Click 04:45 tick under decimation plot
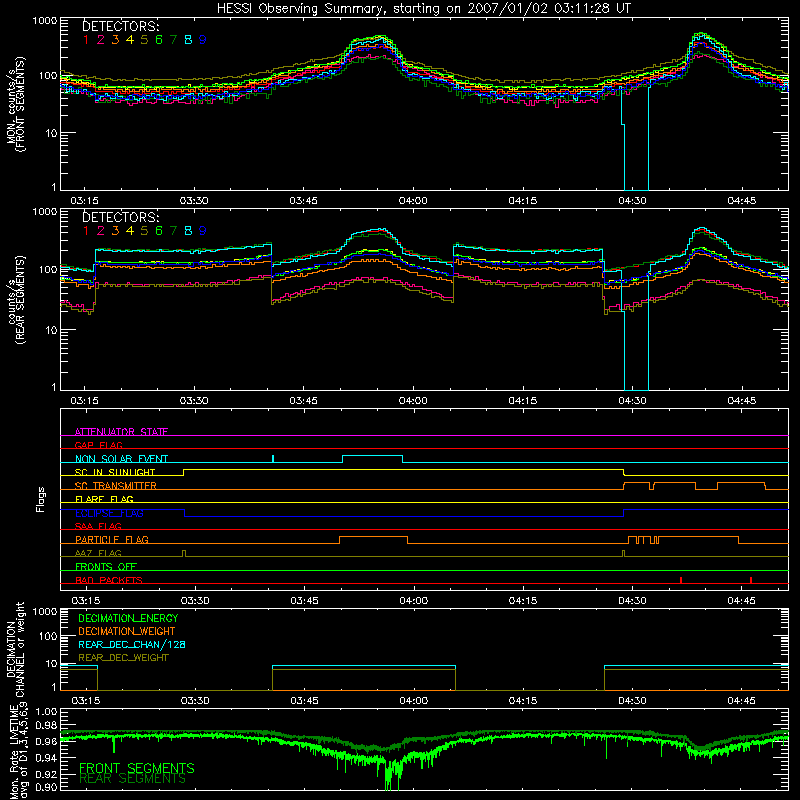Viewport: 800px width, 800px height. (x=741, y=701)
